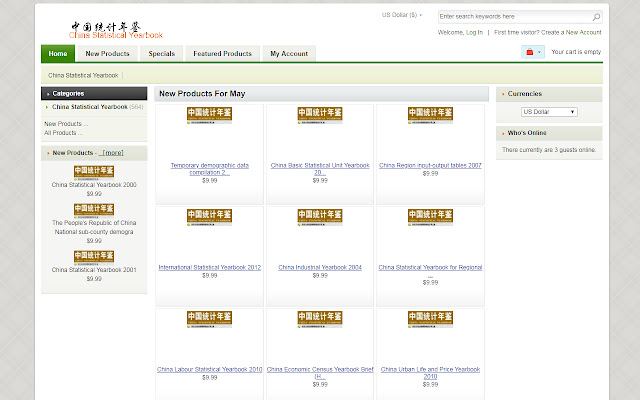Screen dimensions: 640x400
Task: Open China Statistical Yearbook for Regional link
Action: 430,271
